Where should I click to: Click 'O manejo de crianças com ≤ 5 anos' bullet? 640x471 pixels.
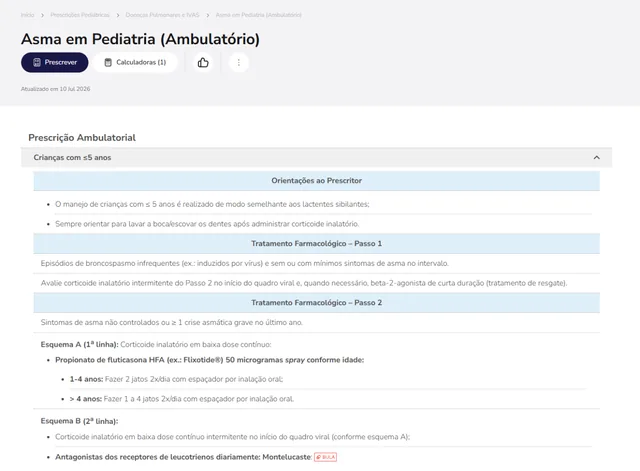tap(212, 204)
